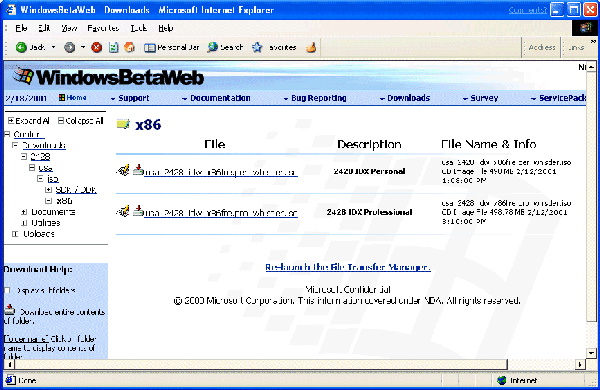Viewport: 600px width, 390px height.
Task: Click the Internet zone globe icon
Action: [502, 380]
